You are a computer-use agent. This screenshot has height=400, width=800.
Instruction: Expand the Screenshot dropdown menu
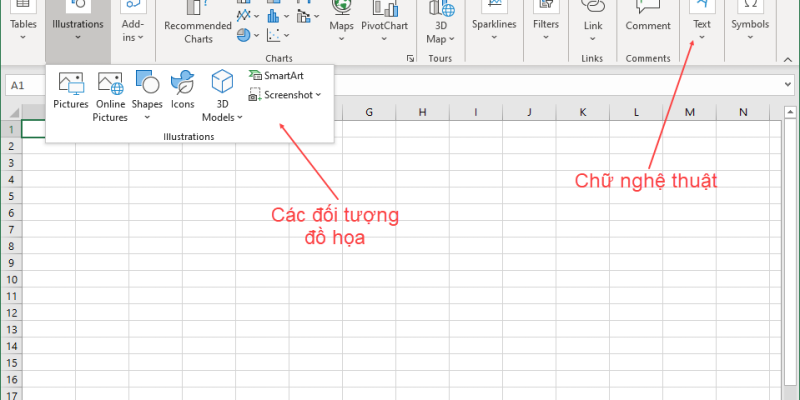pyautogui.click(x=286, y=95)
